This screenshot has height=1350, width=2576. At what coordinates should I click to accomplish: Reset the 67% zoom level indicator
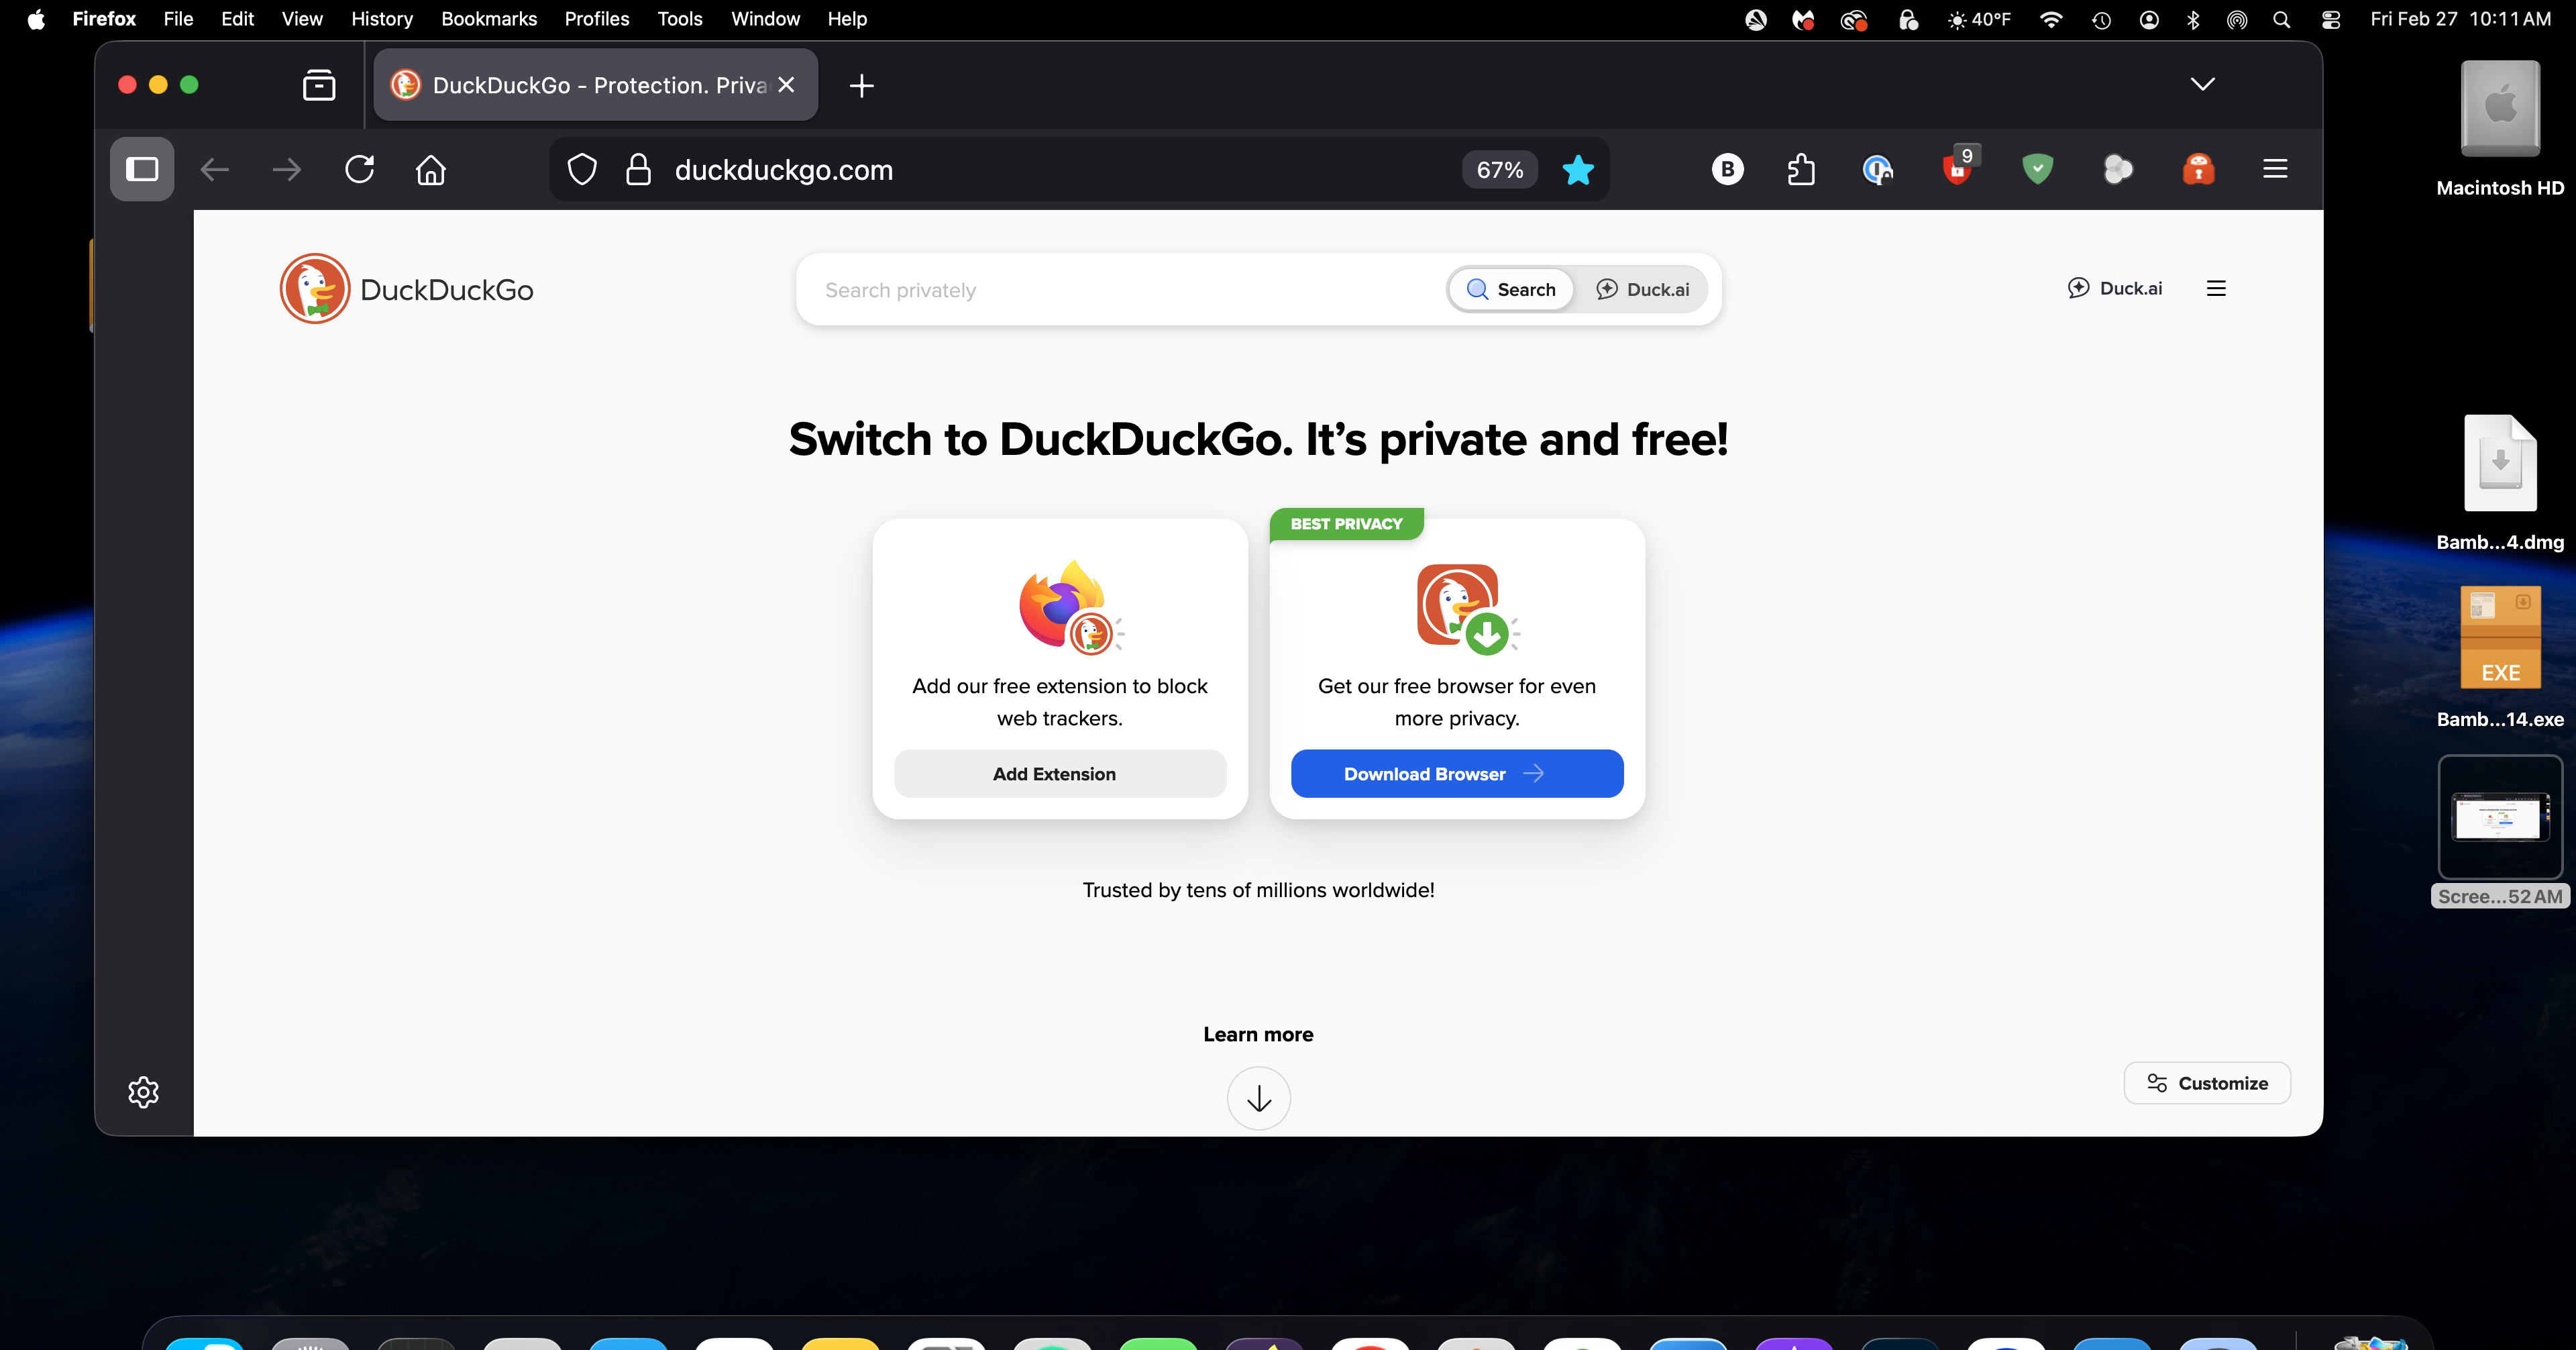[x=1499, y=170]
